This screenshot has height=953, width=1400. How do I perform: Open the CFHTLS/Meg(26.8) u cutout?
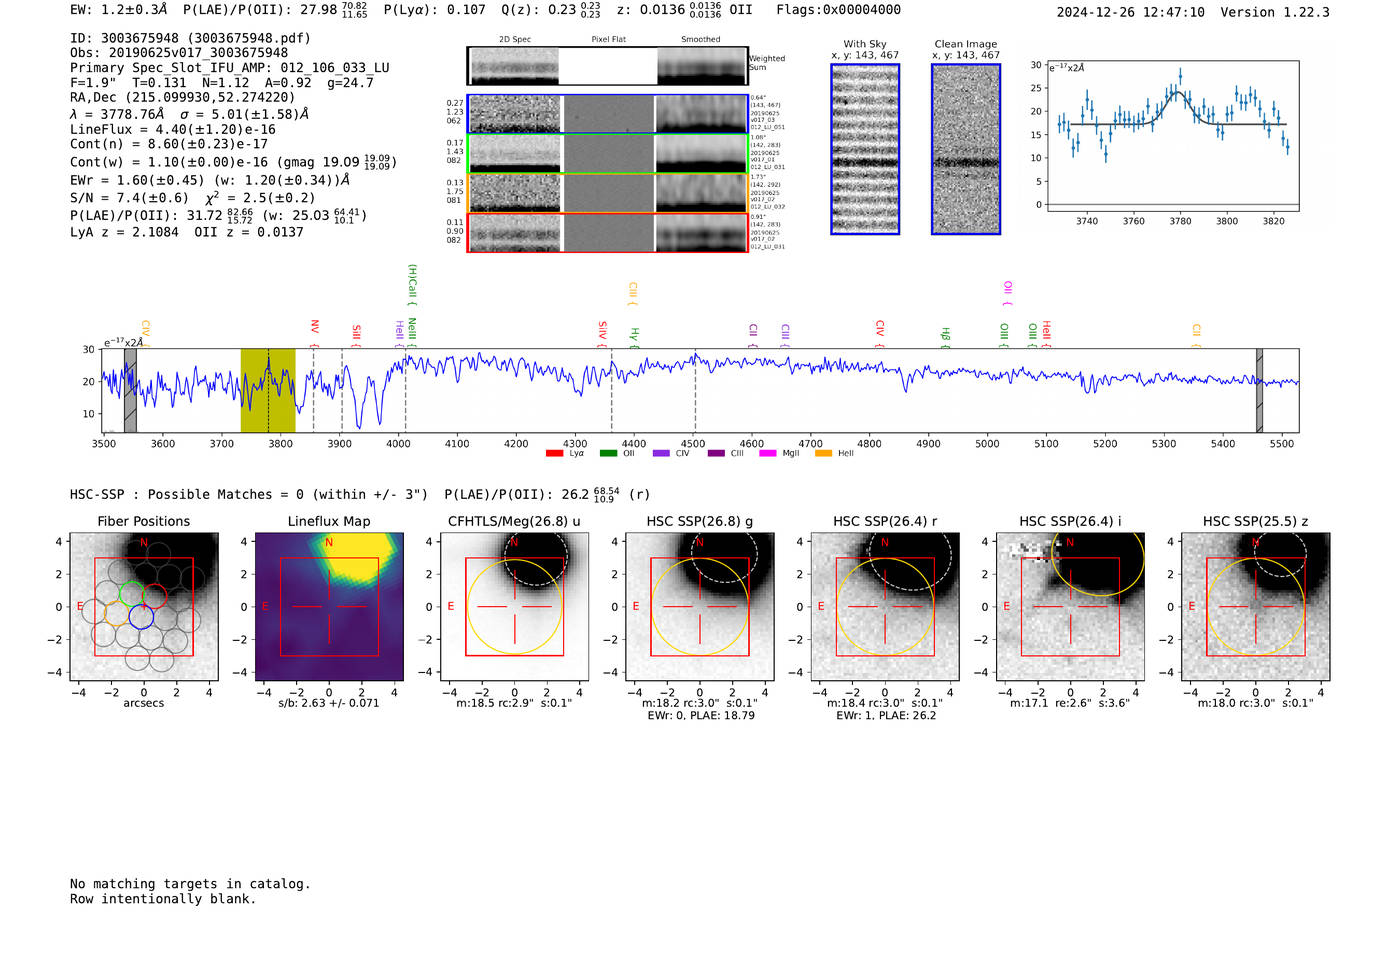(x=514, y=607)
